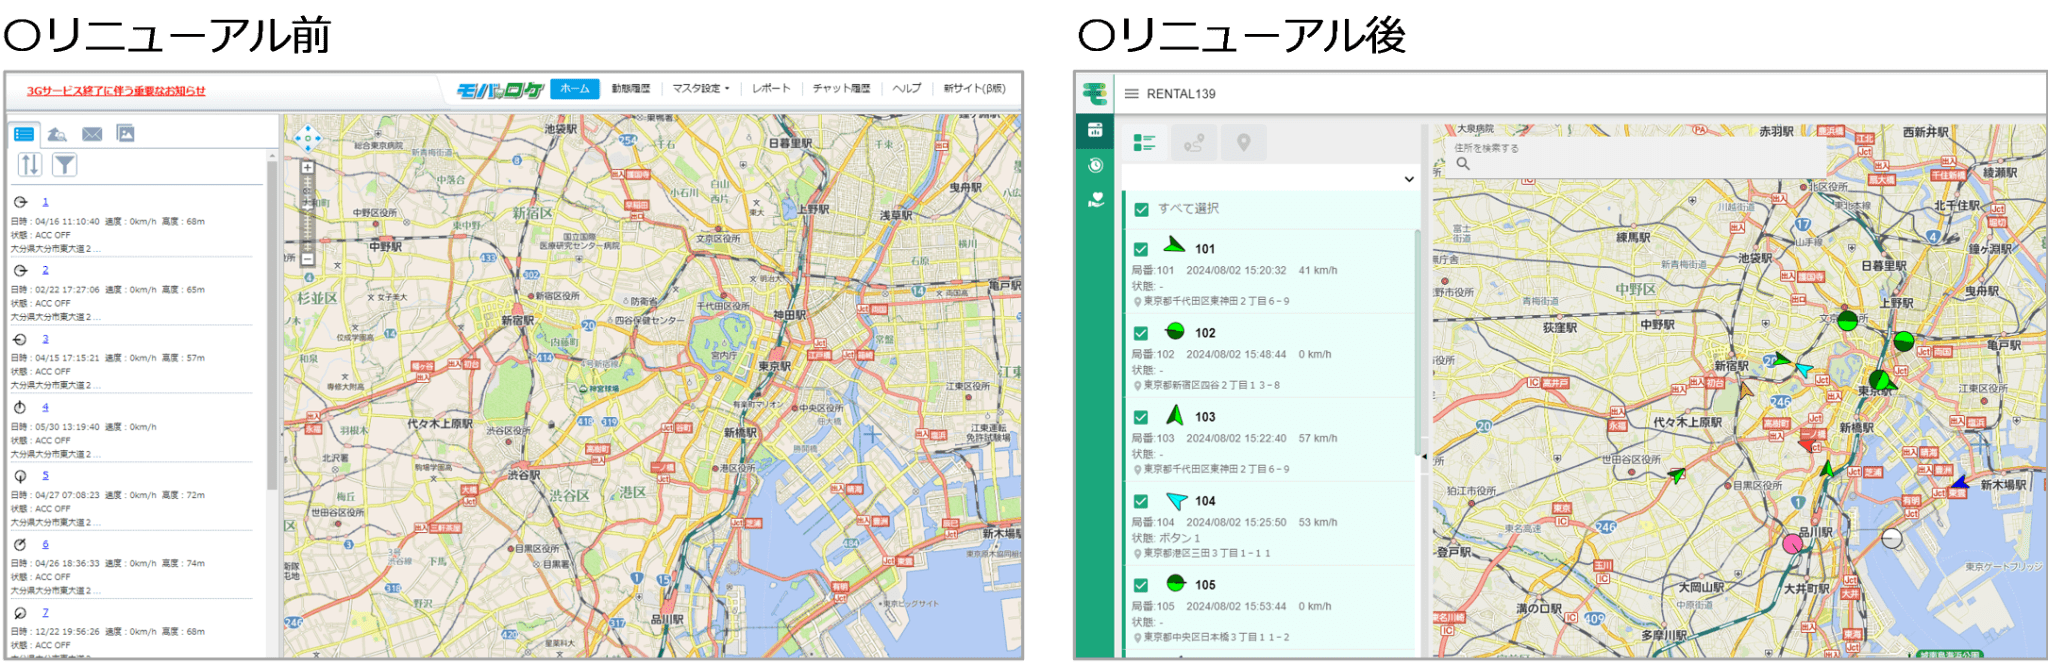Viewport: 2048px width, 663px height.
Task: Collapse the side panel using the small arrow handle
Action: (x=1424, y=456)
